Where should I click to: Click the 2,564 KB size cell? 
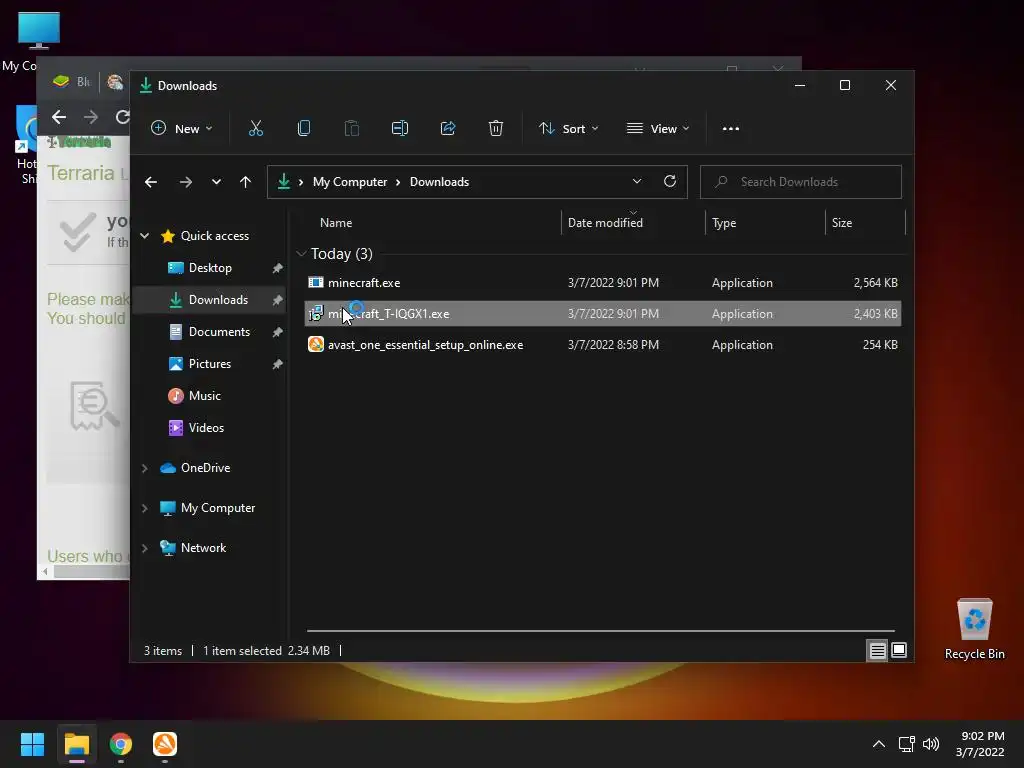pyautogui.click(x=875, y=283)
